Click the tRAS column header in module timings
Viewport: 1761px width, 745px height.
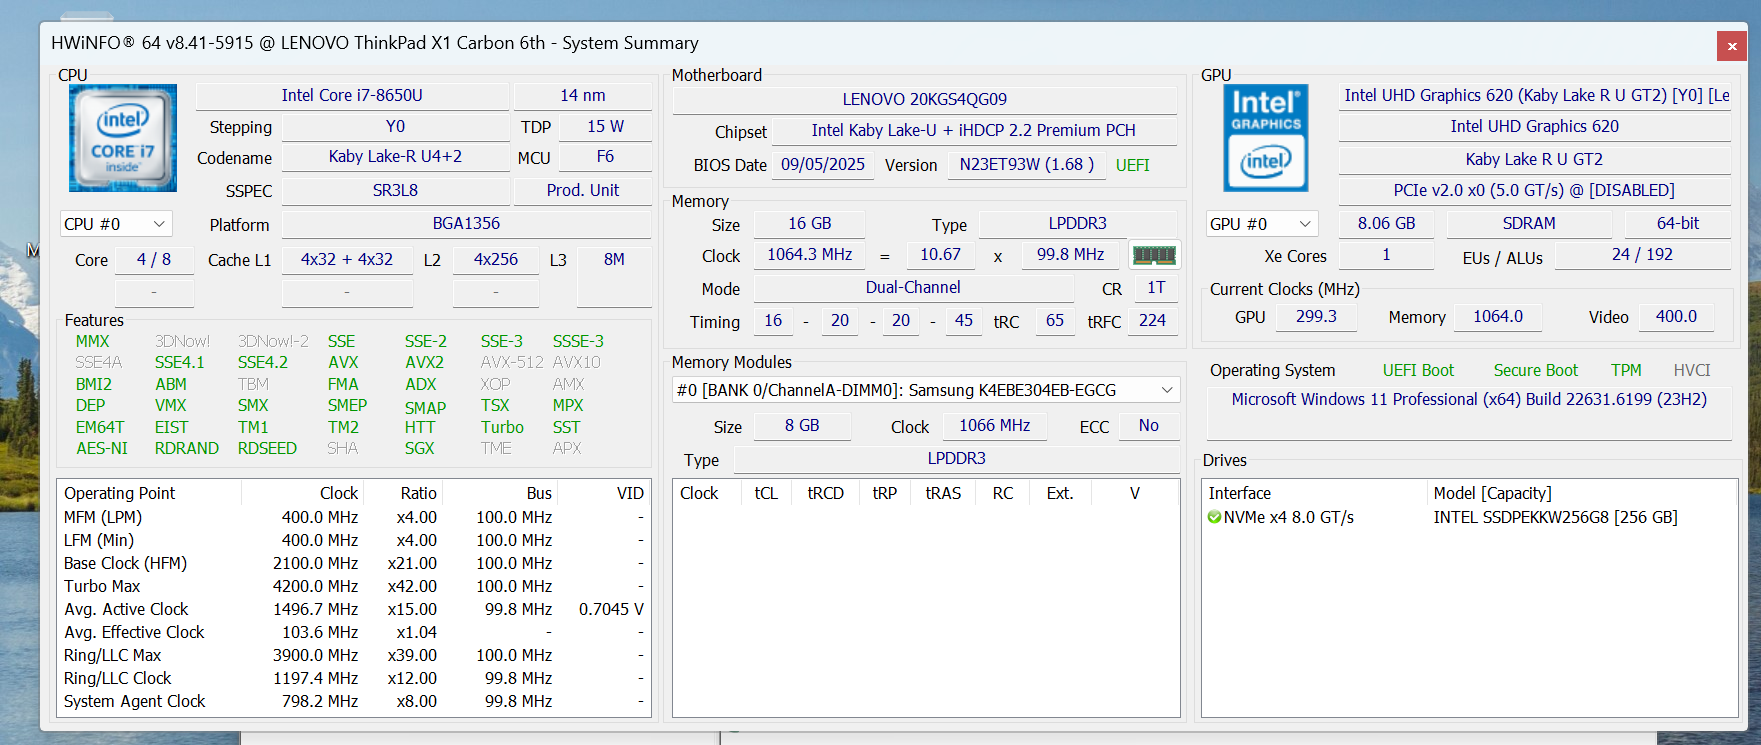(x=943, y=494)
